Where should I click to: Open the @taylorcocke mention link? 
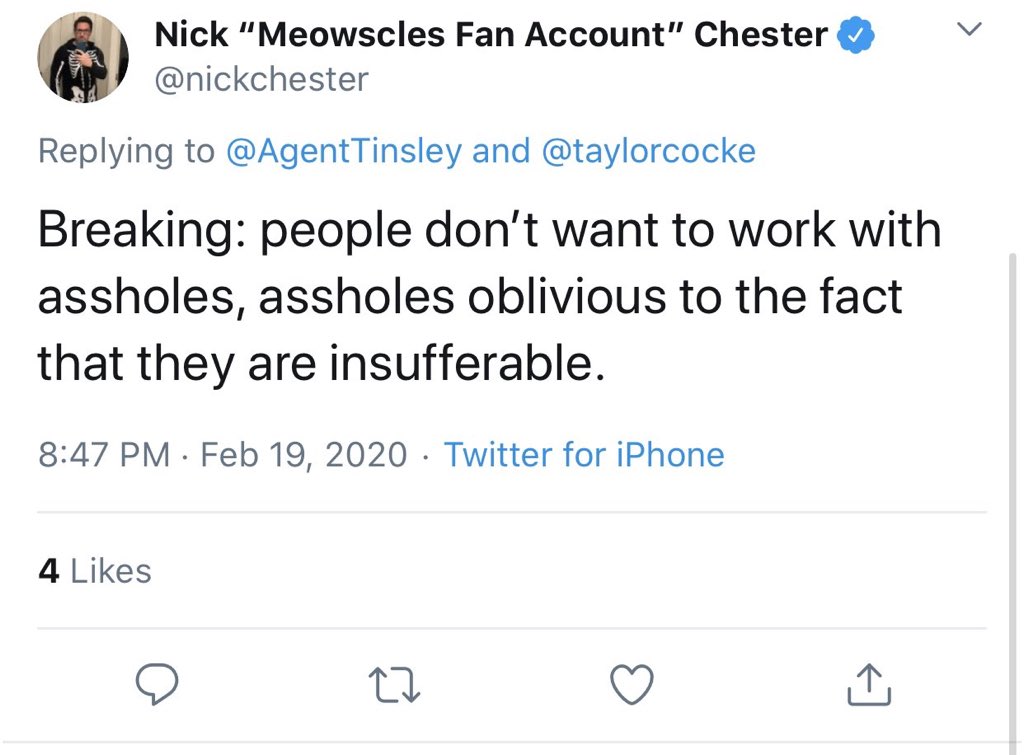coord(648,151)
